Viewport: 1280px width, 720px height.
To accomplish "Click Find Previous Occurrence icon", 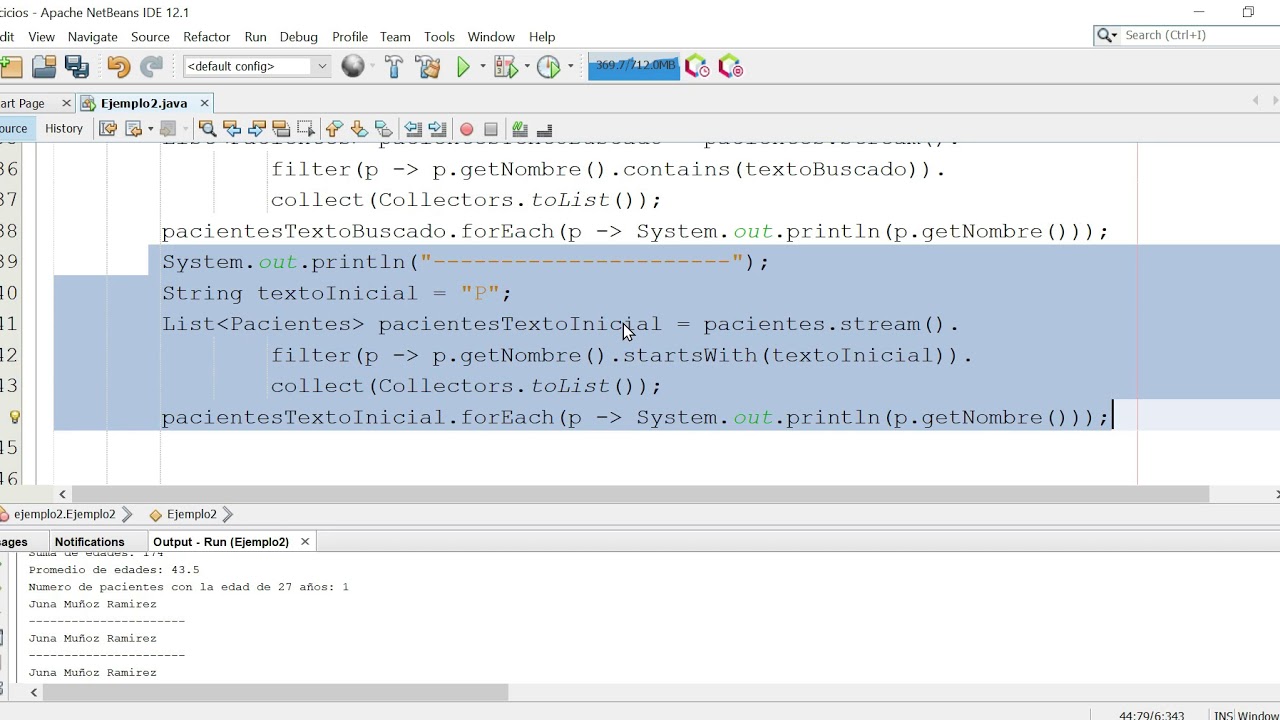I will [232, 129].
